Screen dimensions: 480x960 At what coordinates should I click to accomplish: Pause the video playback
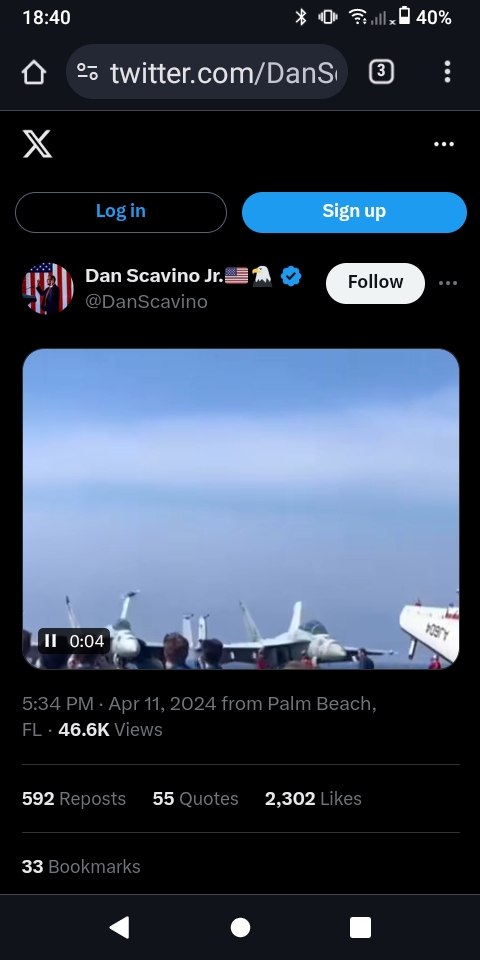click(51, 641)
